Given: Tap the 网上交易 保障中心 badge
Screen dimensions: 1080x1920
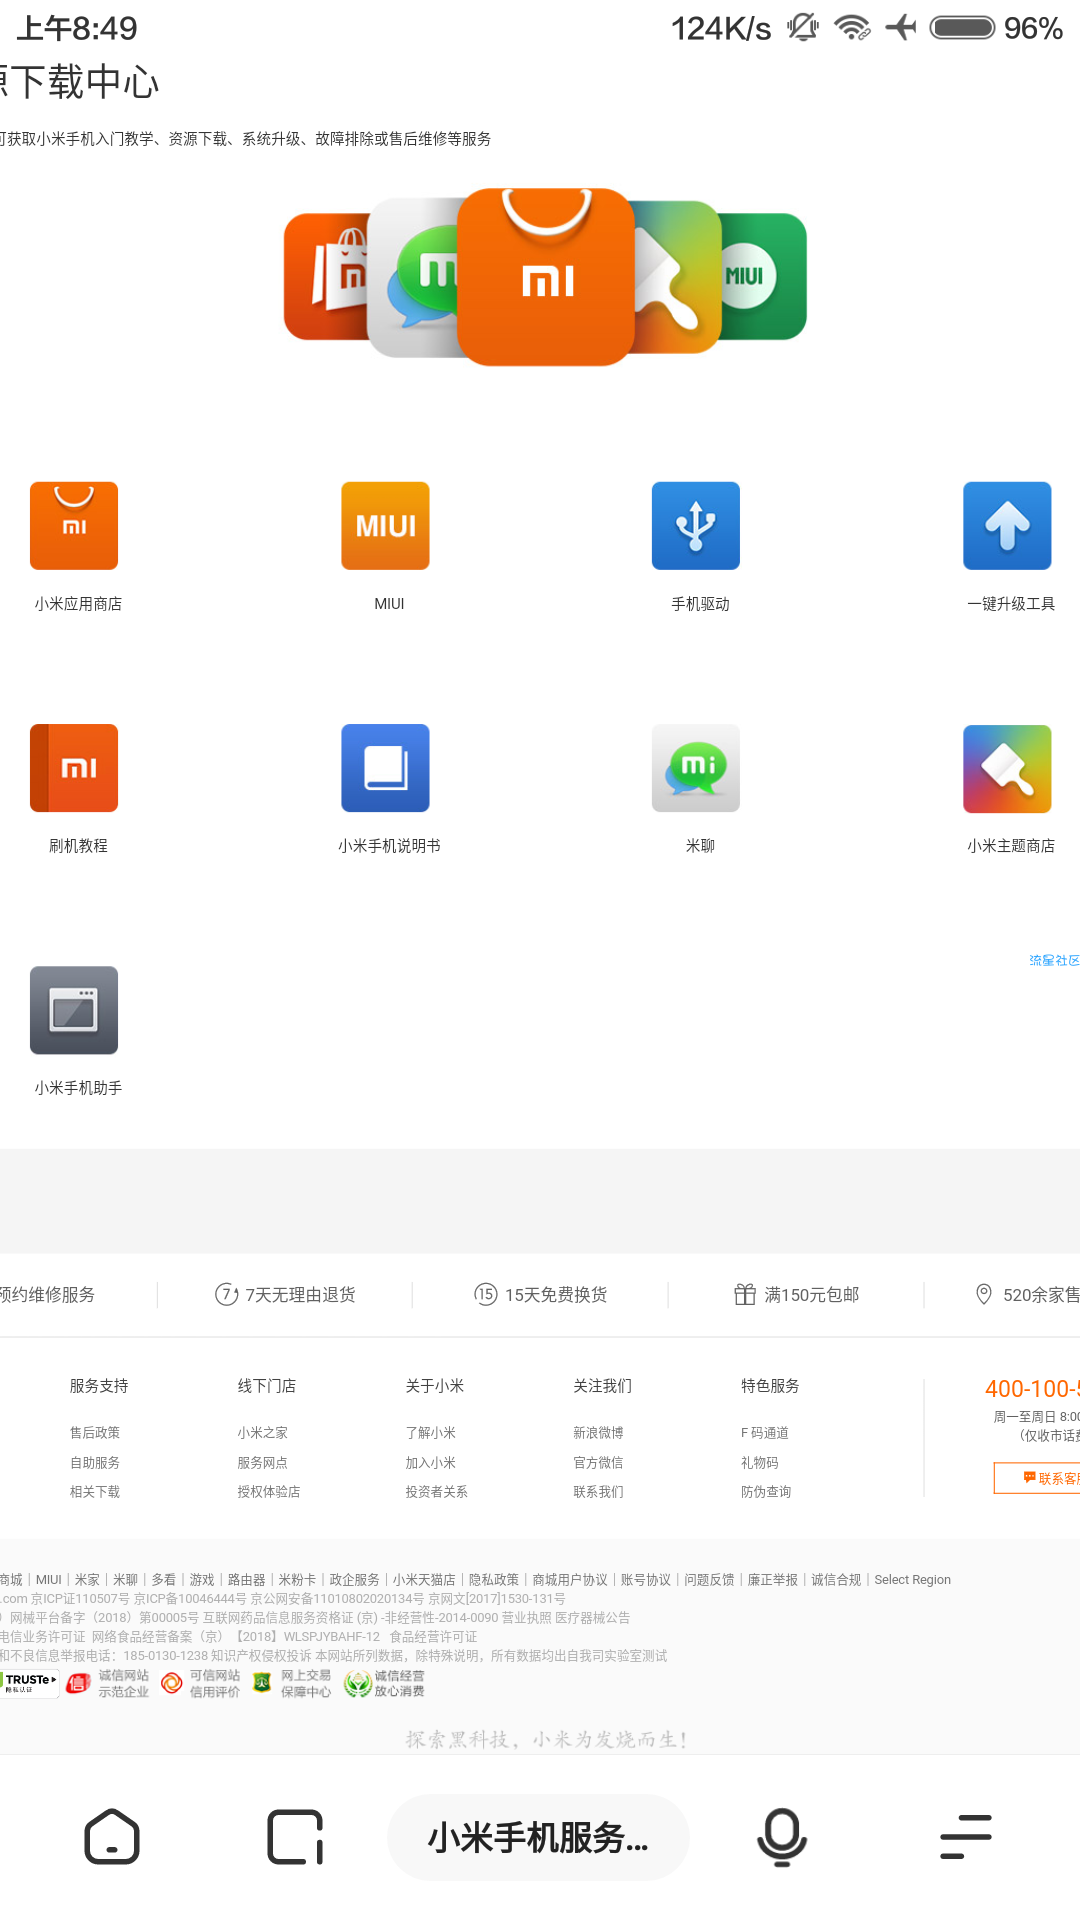Looking at the screenshot, I should point(292,1683).
